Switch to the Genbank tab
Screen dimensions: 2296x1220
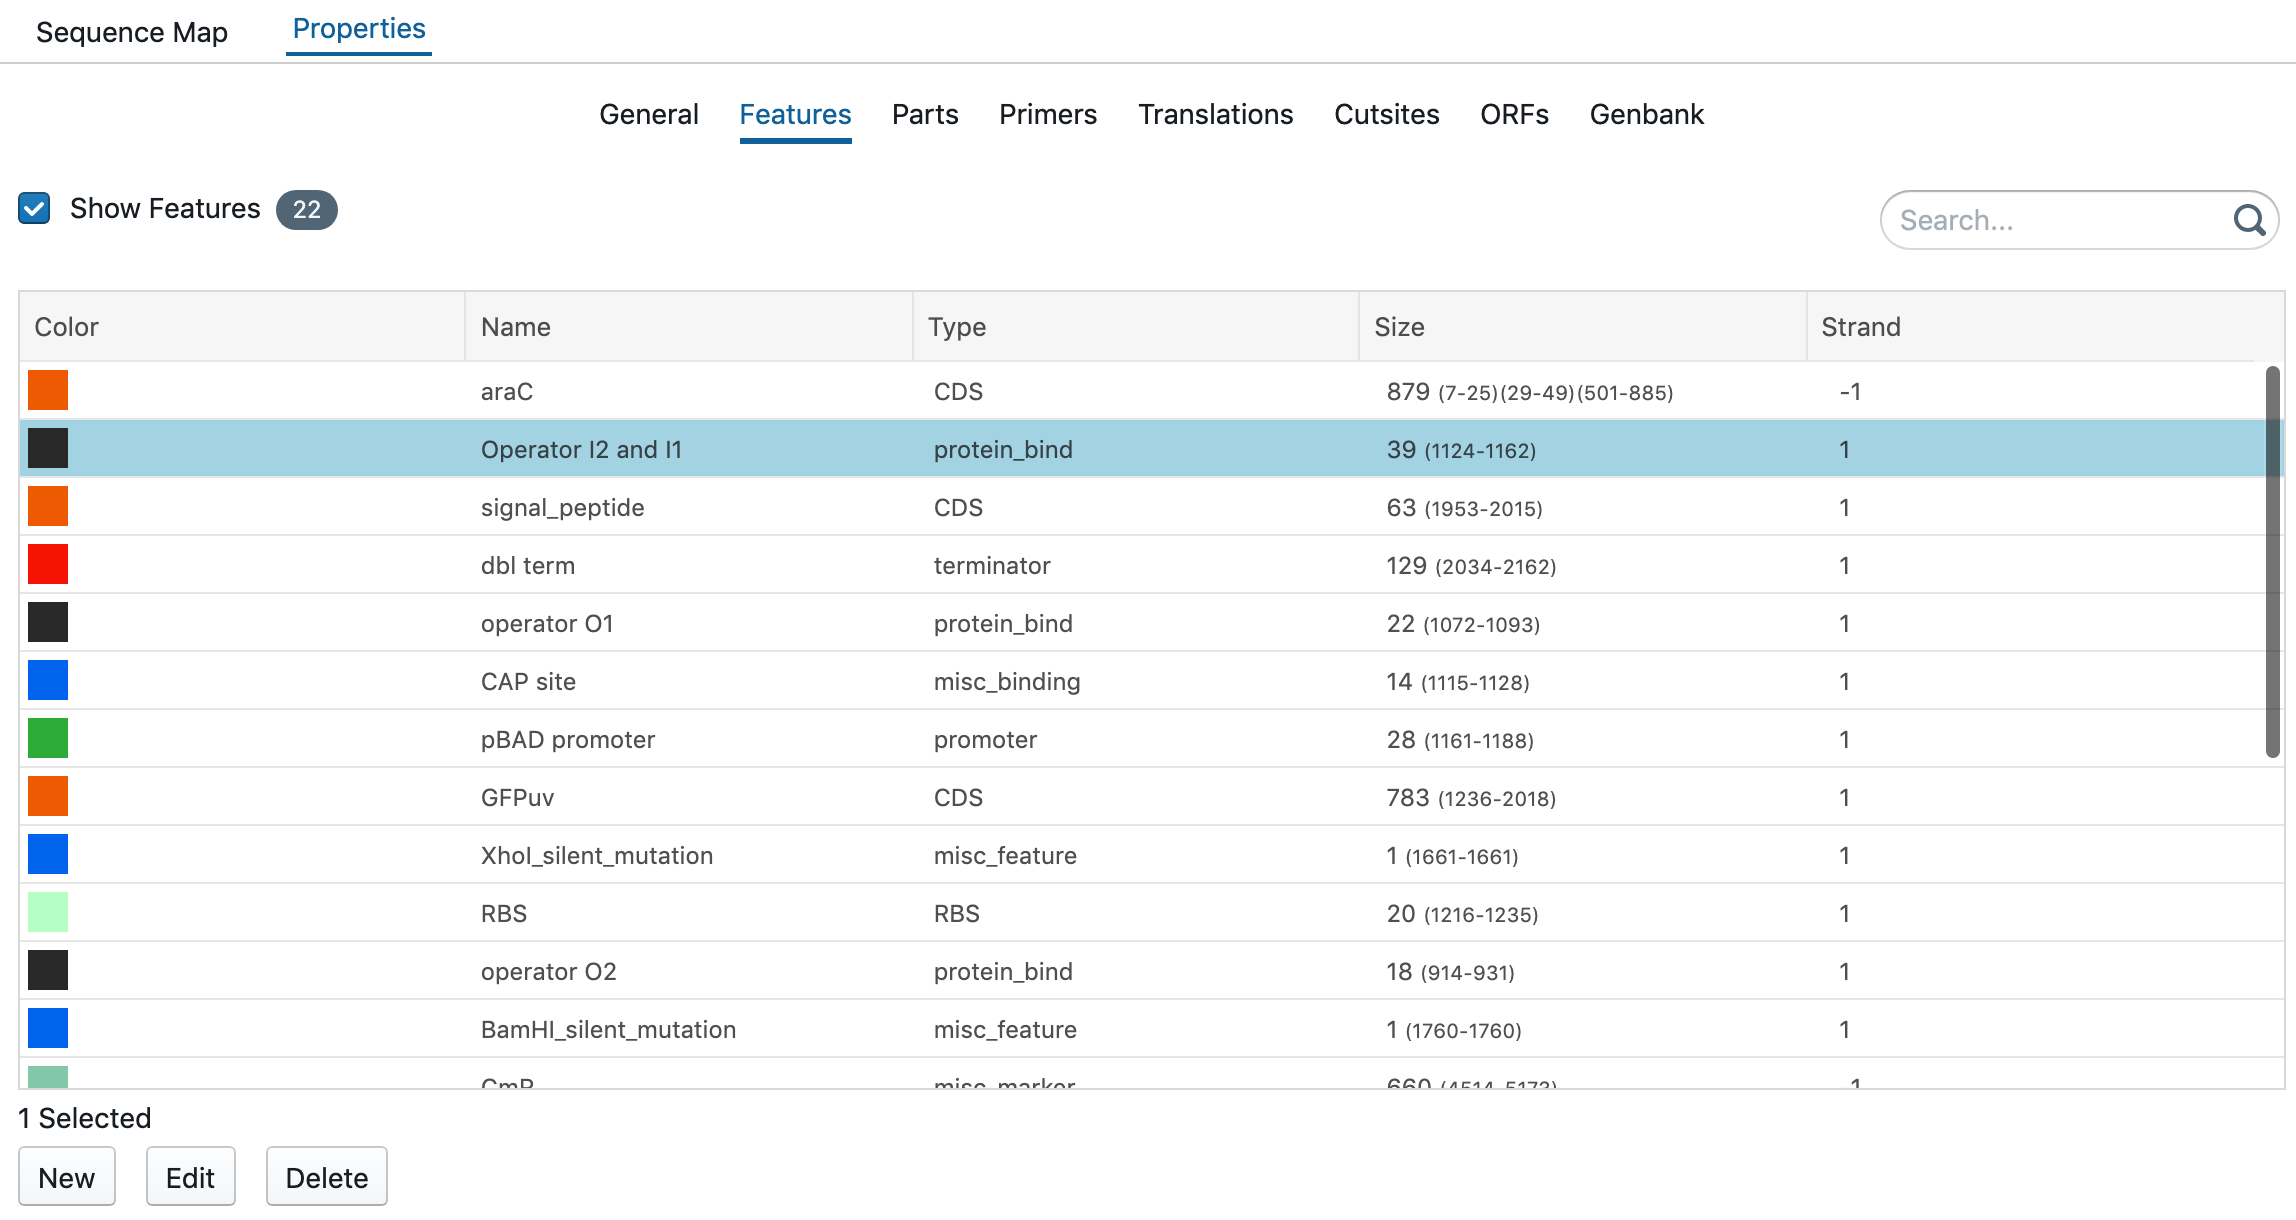click(1646, 115)
